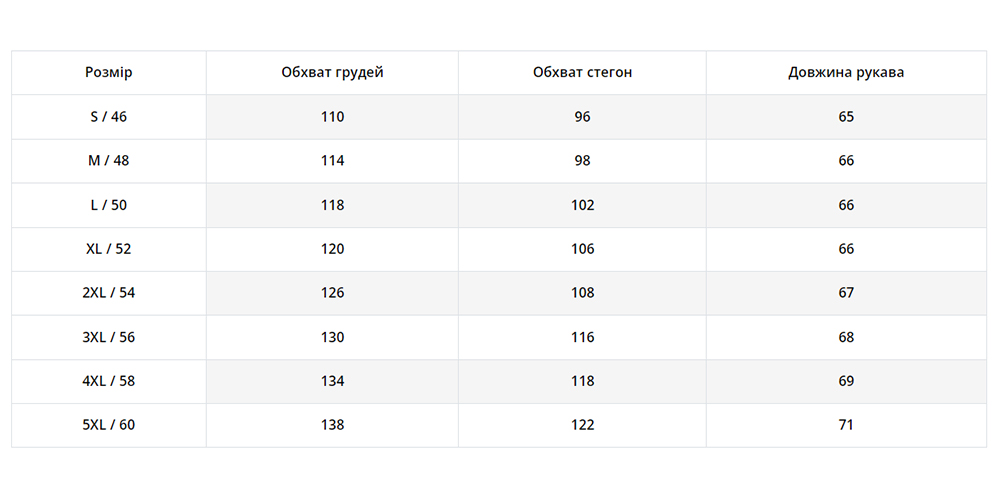Click hip value 96 for size S

click(x=583, y=117)
